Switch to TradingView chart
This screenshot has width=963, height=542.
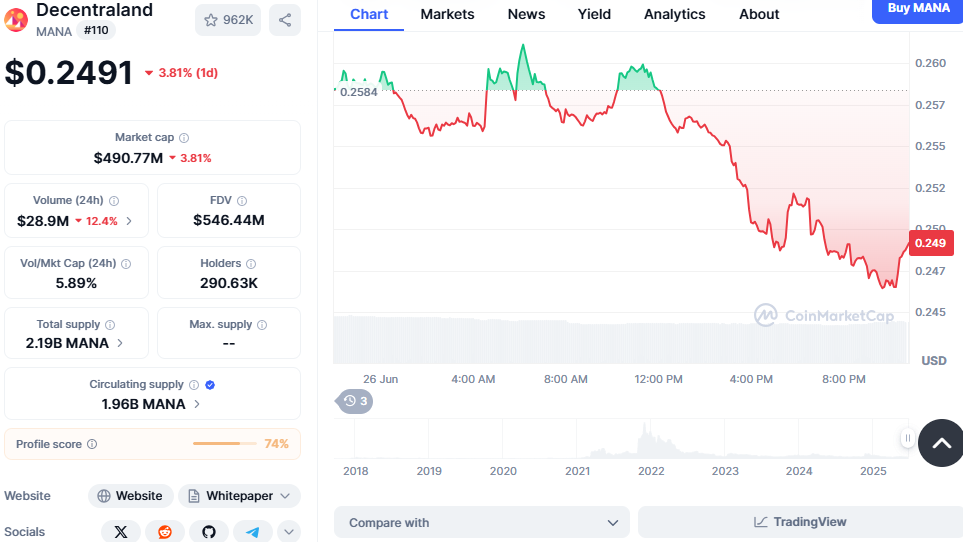click(800, 522)
